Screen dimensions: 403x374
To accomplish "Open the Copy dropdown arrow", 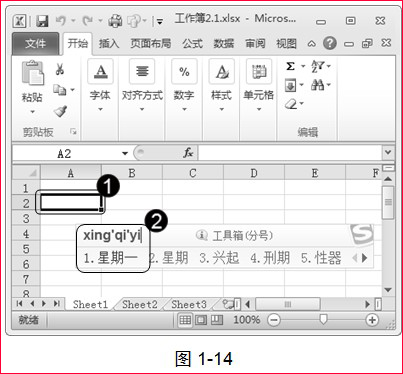I will [72, 90].
